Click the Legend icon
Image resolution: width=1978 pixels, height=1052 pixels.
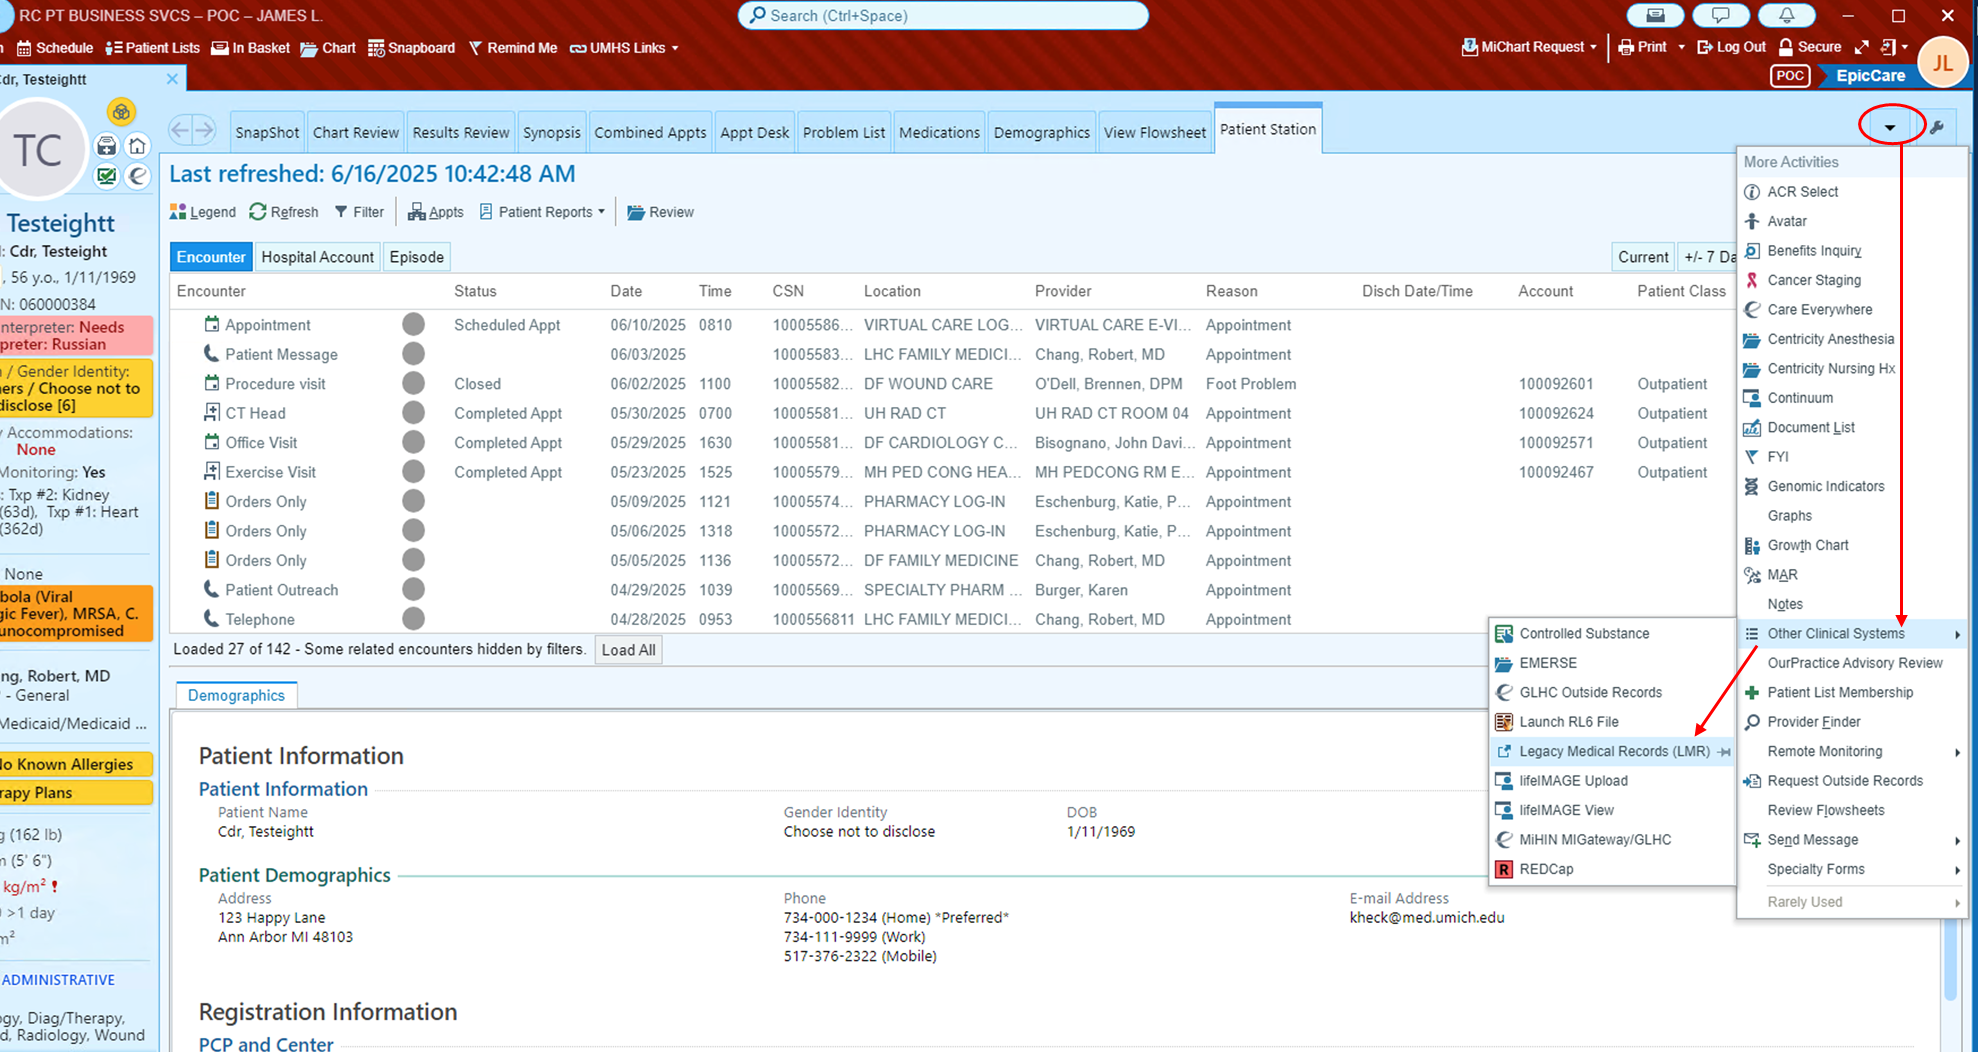click(x=203, y=212)
